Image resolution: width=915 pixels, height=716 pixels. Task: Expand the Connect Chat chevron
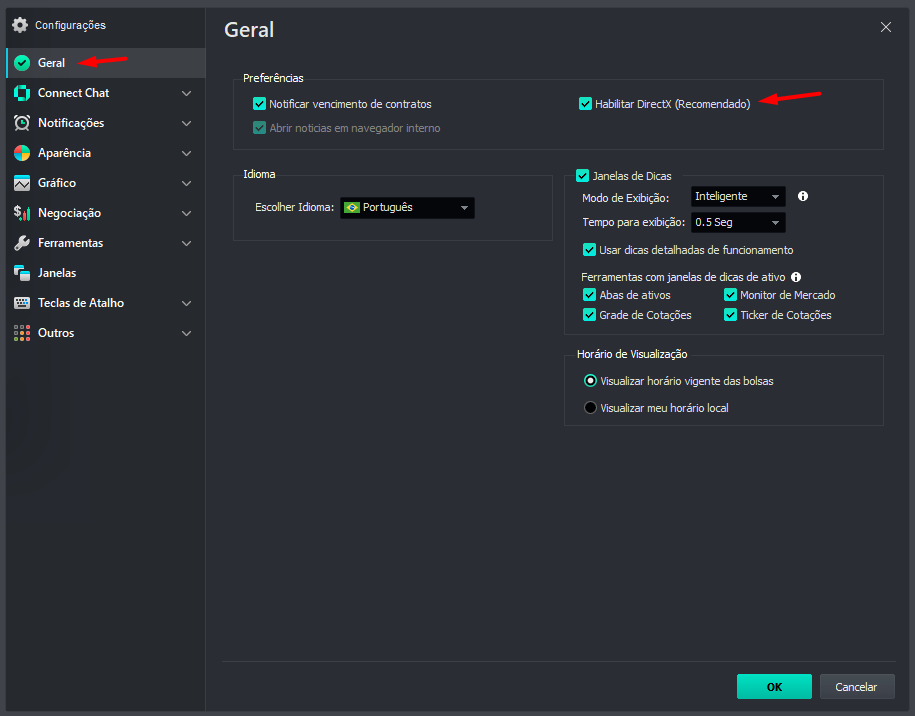click(x=187, y=93)
